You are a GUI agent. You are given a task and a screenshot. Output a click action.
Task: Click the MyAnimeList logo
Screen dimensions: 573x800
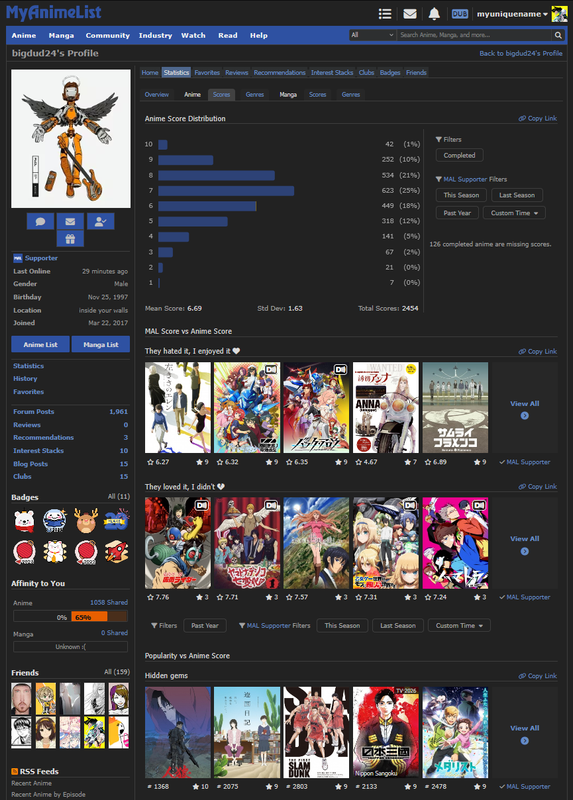[x=54, y=12]
